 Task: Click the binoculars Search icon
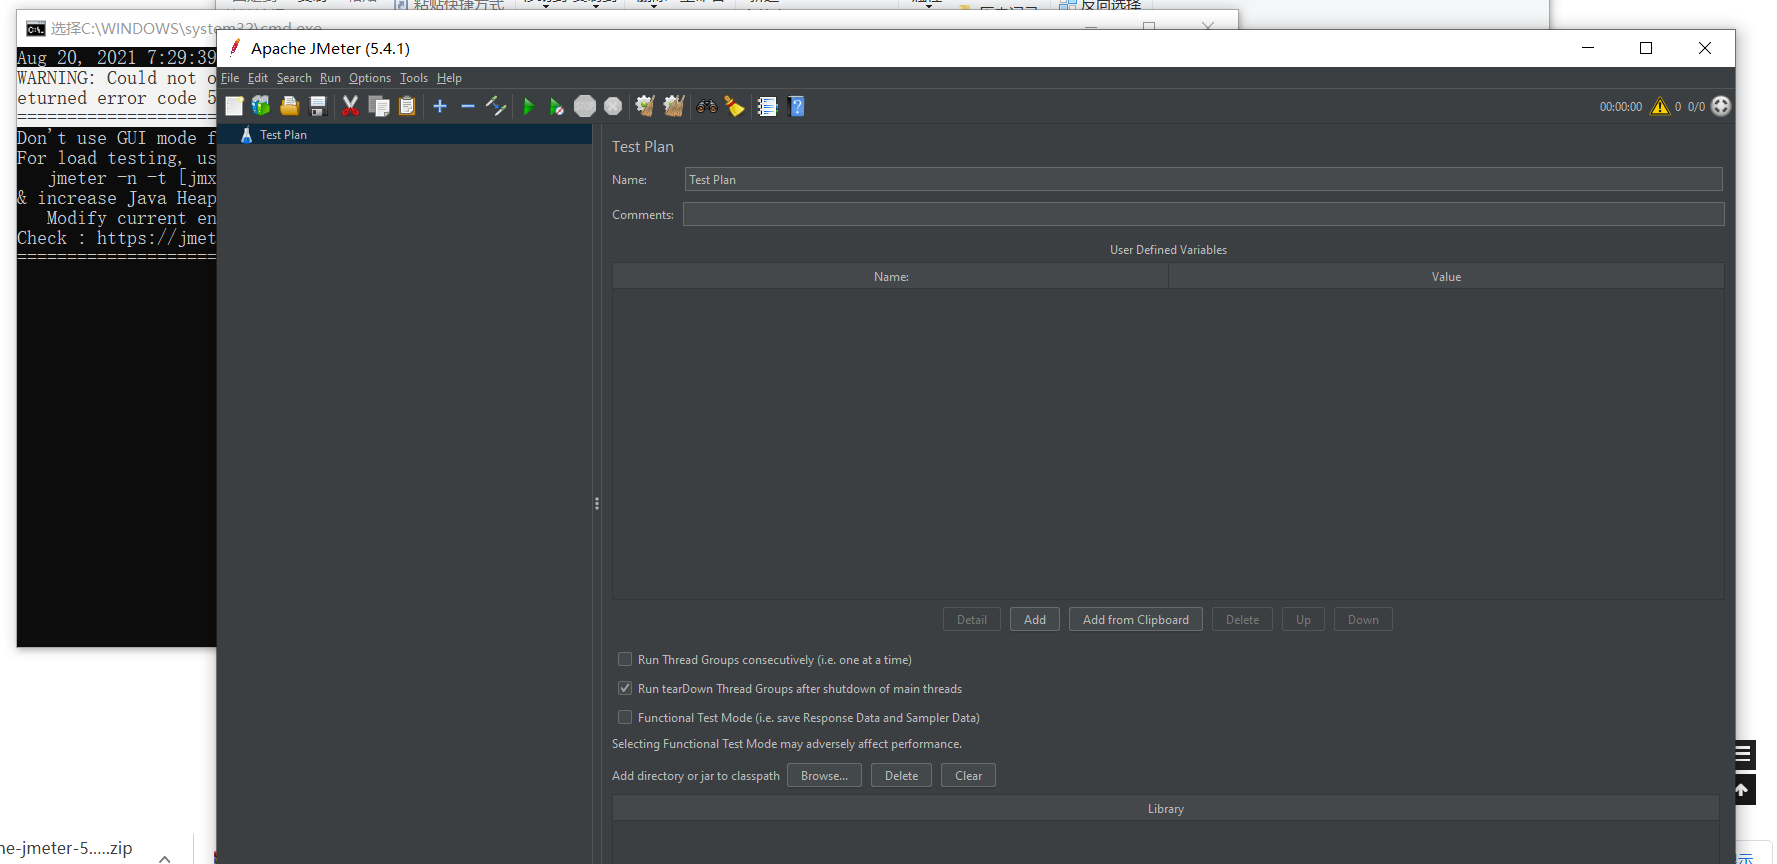(x=707, y=106)
